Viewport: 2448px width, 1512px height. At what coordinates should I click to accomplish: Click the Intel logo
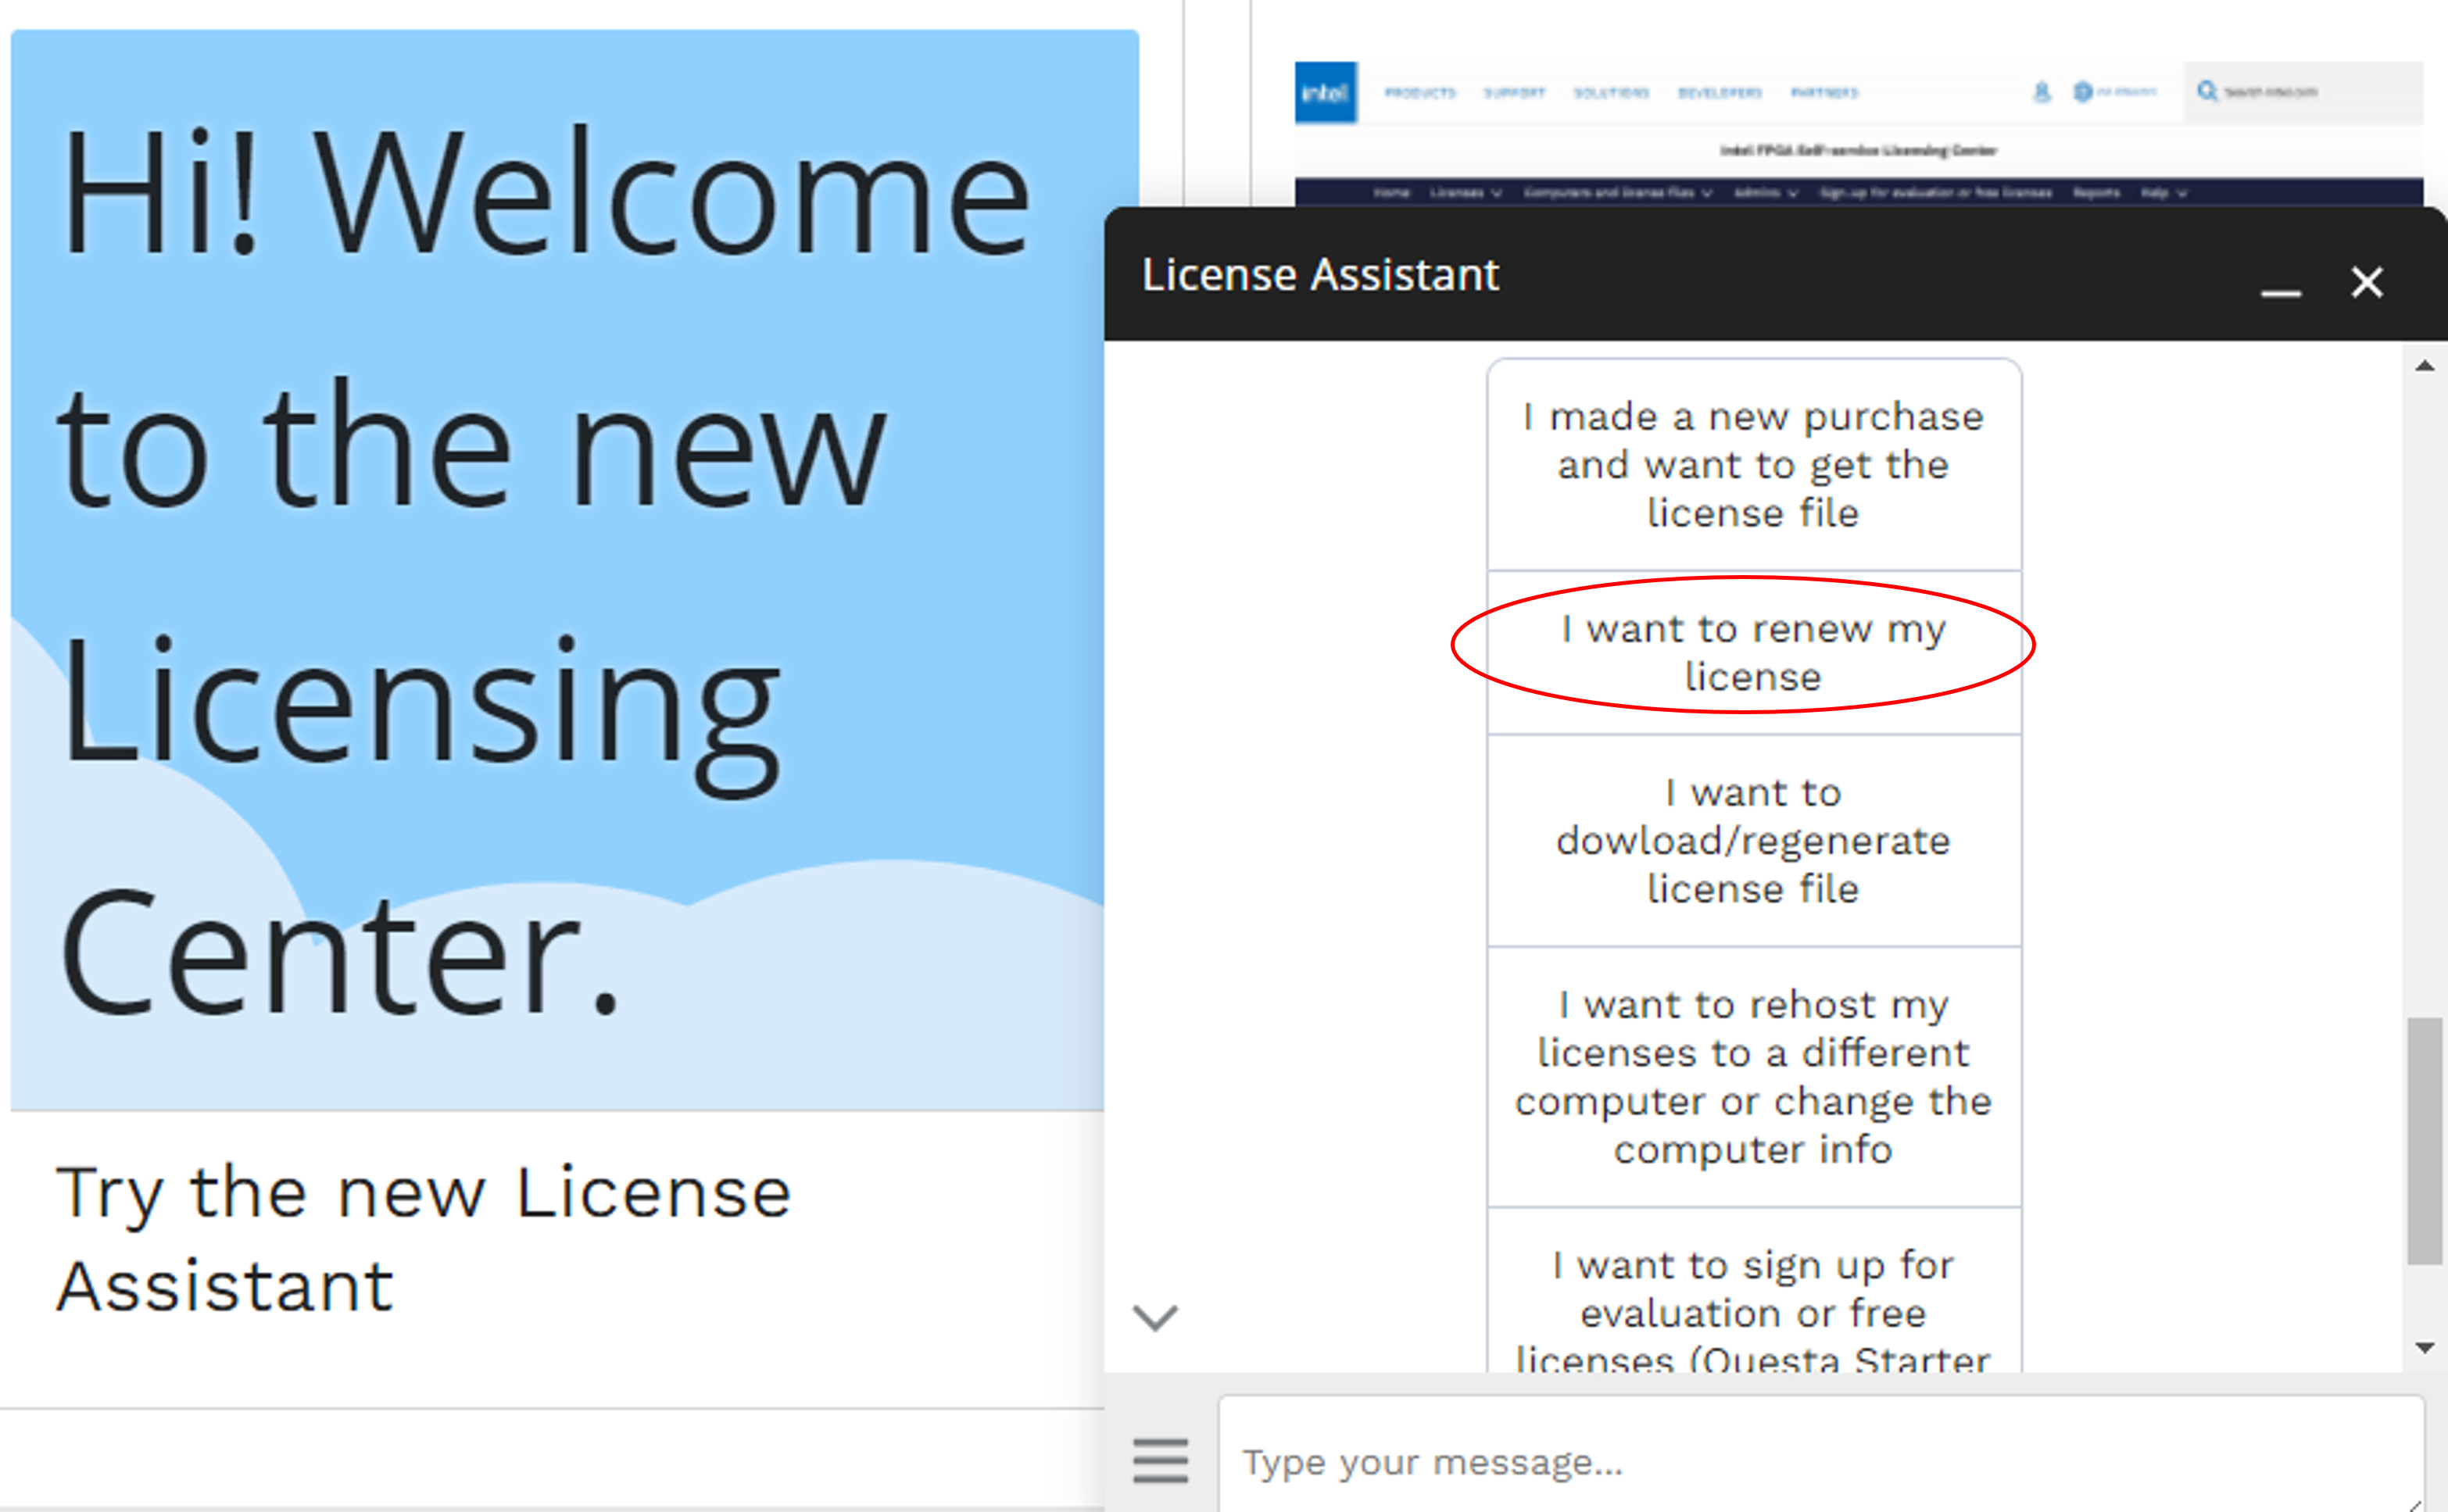coord(1325,93)
